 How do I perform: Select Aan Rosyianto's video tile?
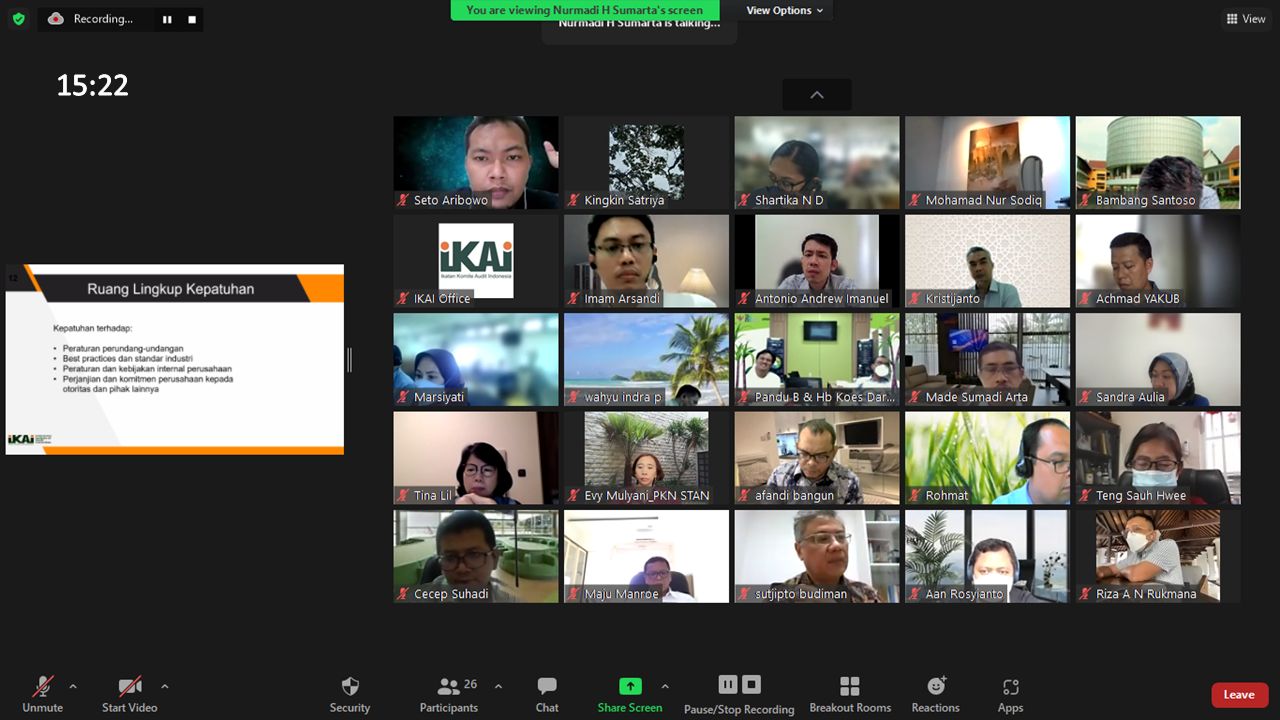(988, 556)
